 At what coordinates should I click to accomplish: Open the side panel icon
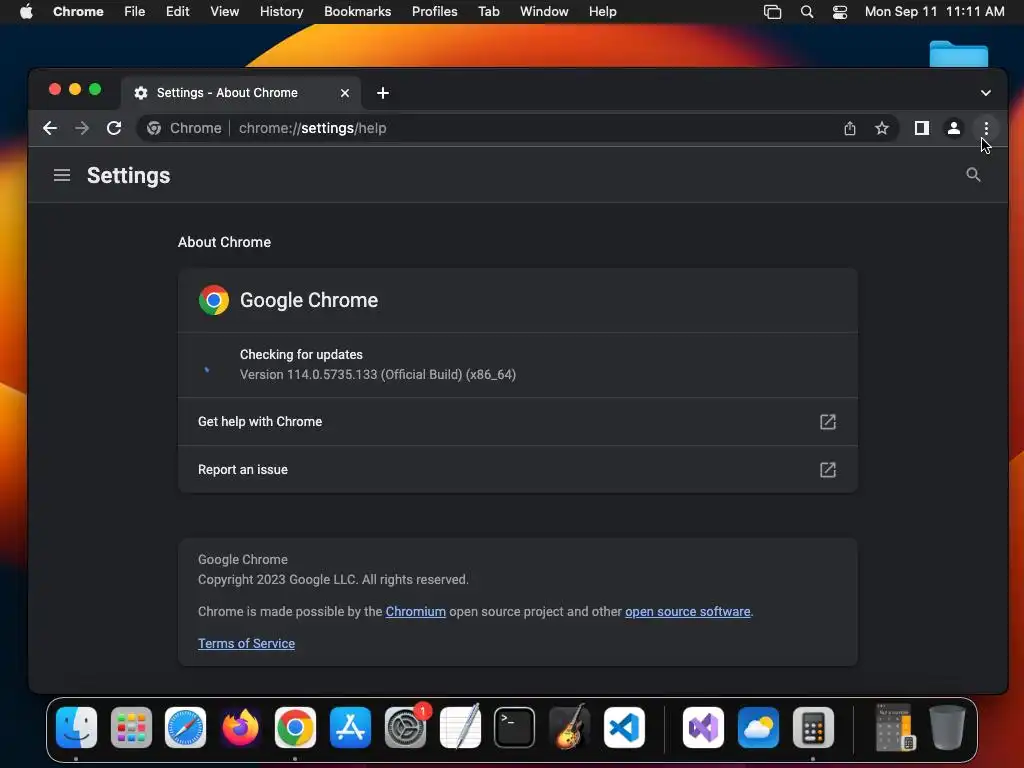921,128
